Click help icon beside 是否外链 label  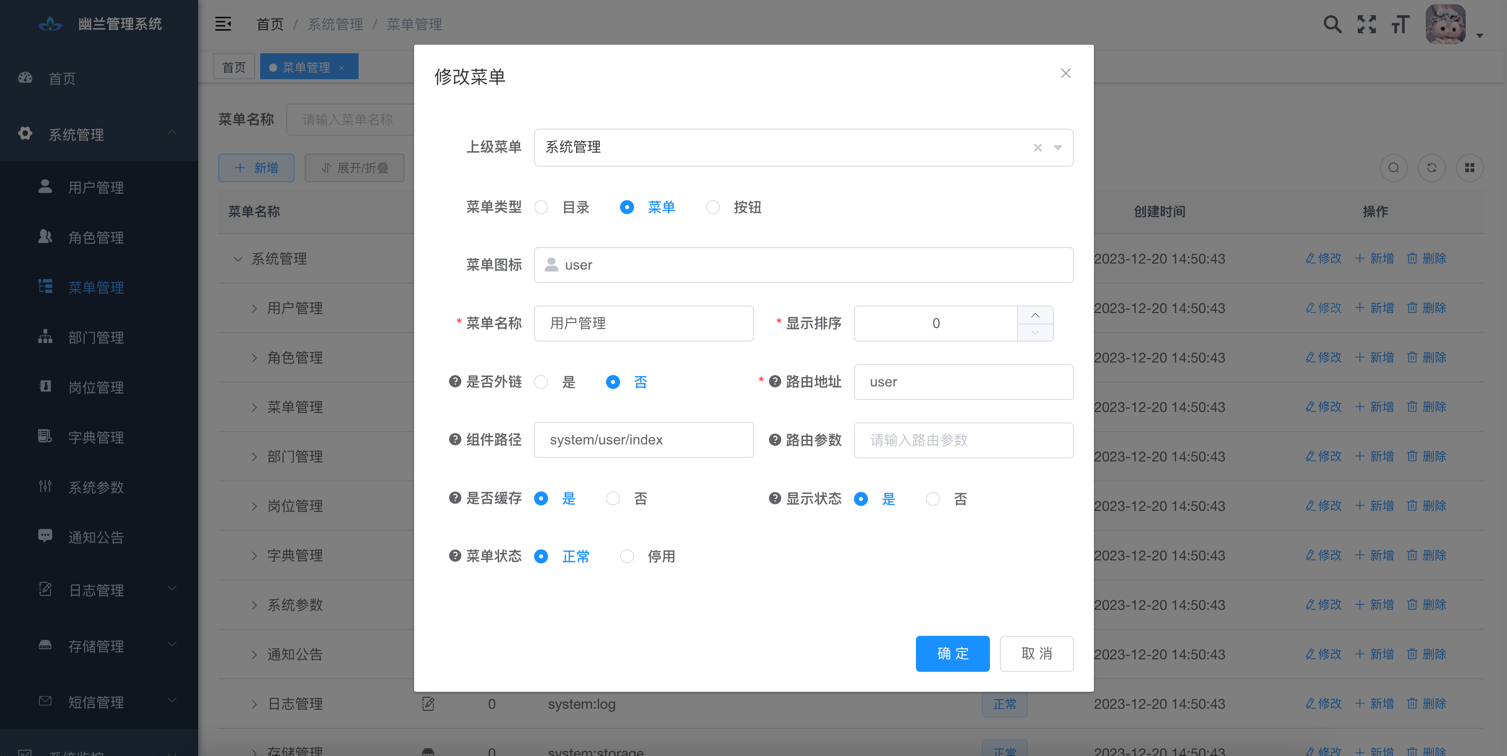click(x=455, y=382)
